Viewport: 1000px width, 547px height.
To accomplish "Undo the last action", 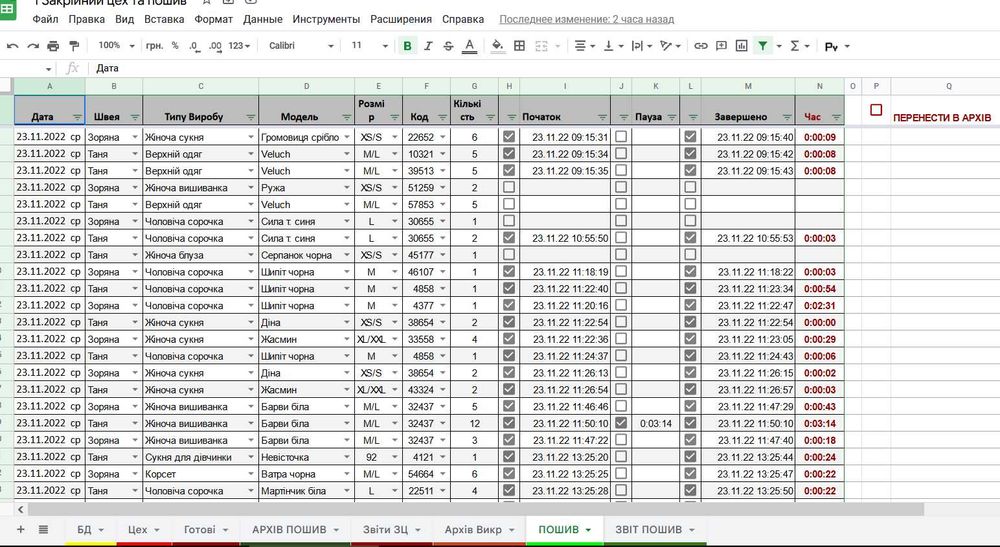I will pos(12,46).
